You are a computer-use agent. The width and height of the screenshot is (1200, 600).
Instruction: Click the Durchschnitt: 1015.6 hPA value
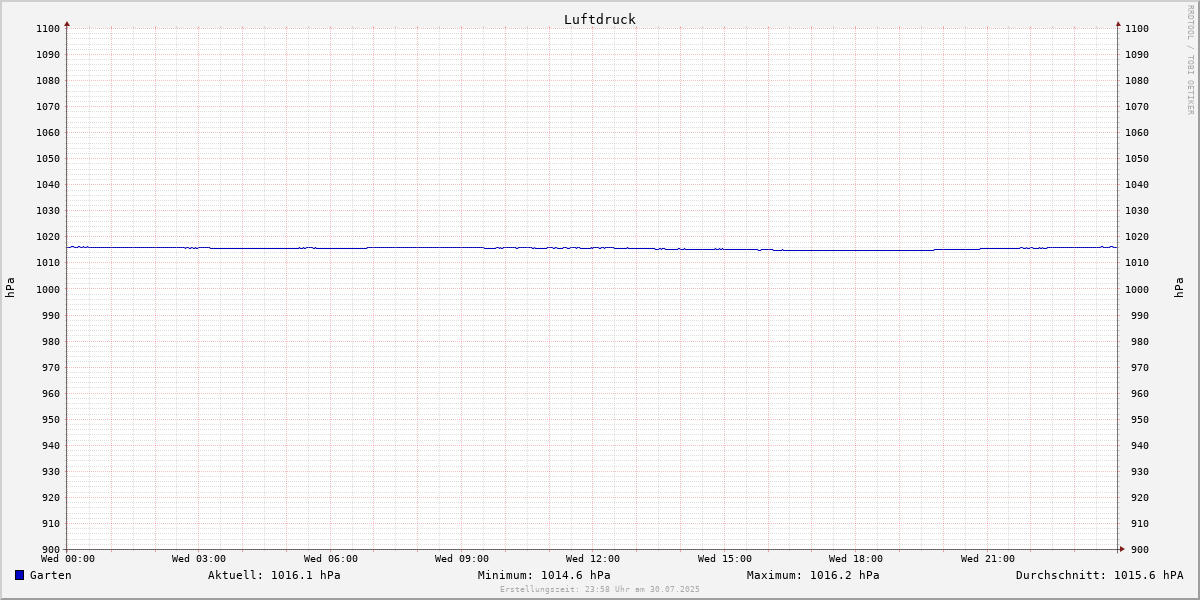point(1099,575)
